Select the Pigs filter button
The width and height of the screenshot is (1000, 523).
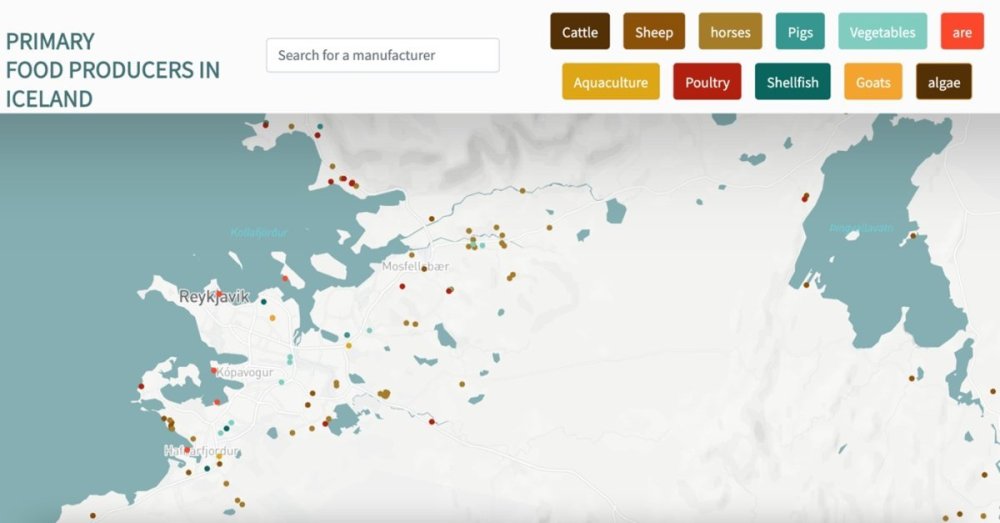pyautogui.click(x=799, y=32)
